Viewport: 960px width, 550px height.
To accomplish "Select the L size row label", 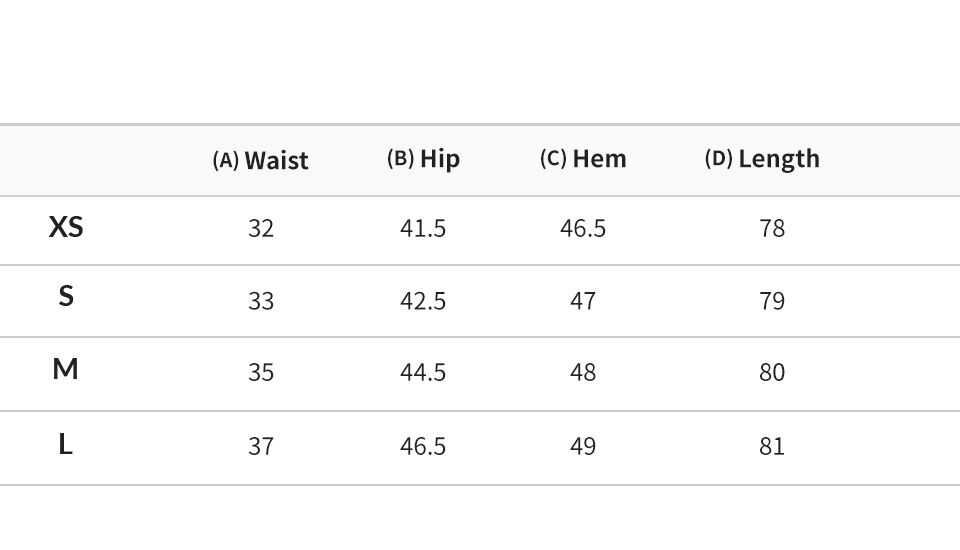I will click(66, 444).
